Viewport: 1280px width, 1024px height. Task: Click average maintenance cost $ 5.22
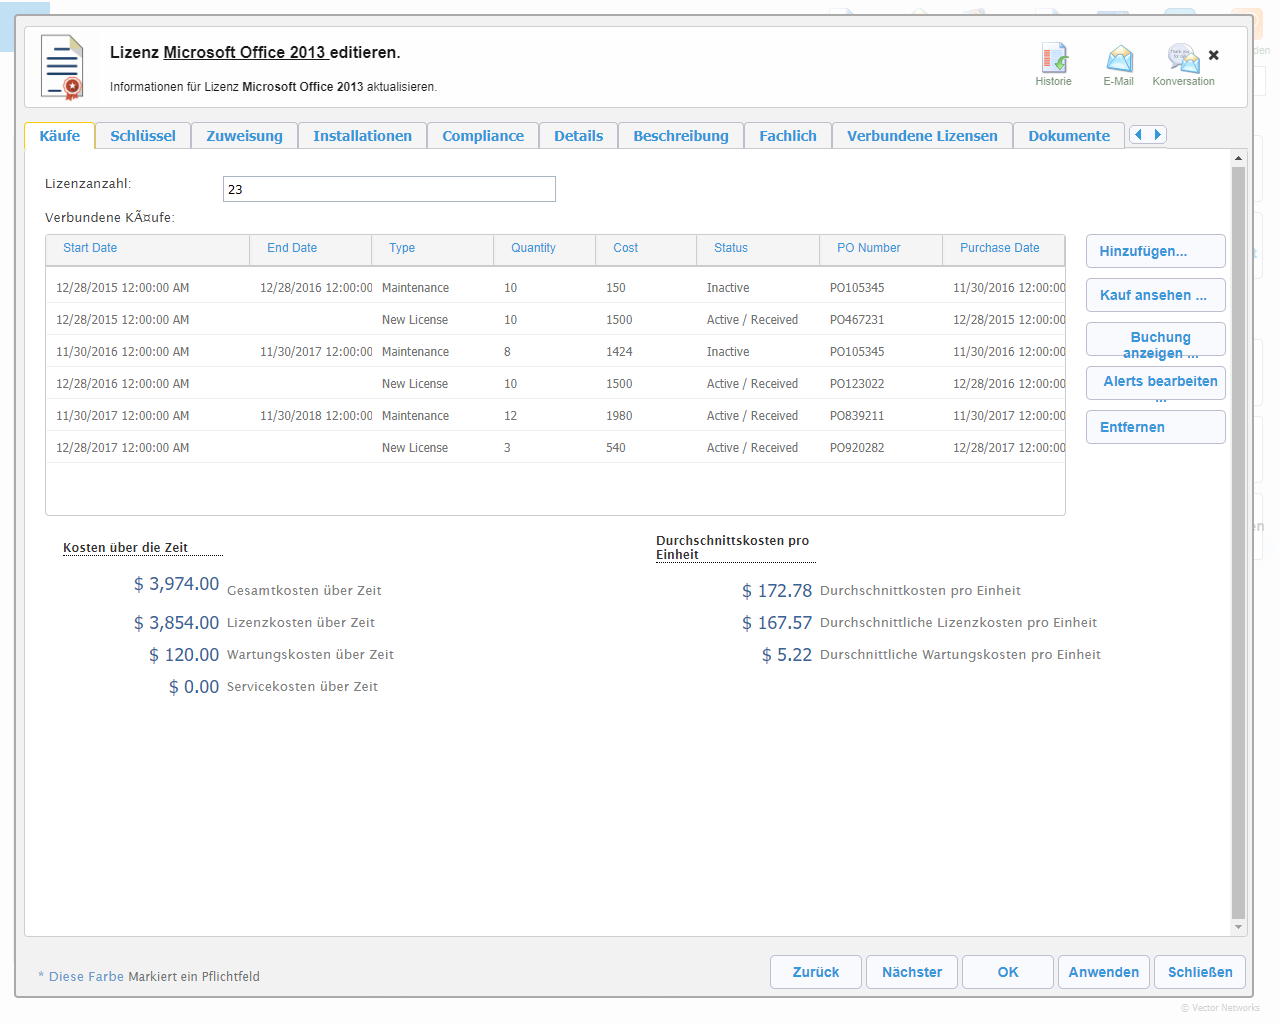(x=787, y=655)
